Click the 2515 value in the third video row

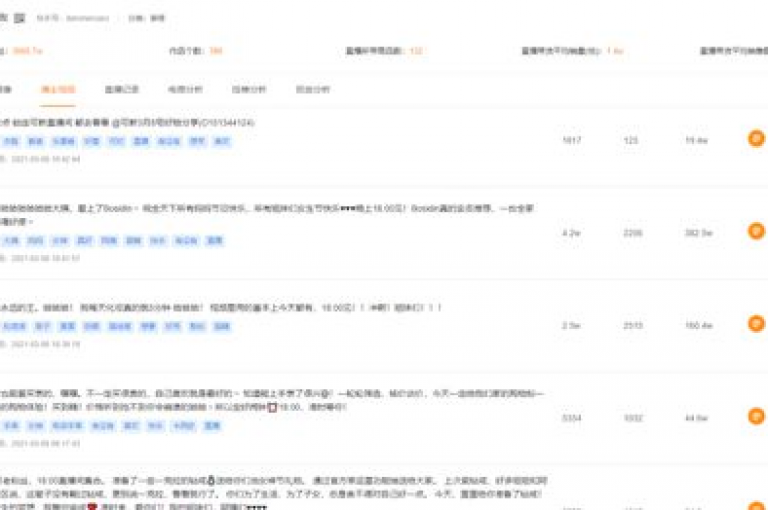(633, 325)
